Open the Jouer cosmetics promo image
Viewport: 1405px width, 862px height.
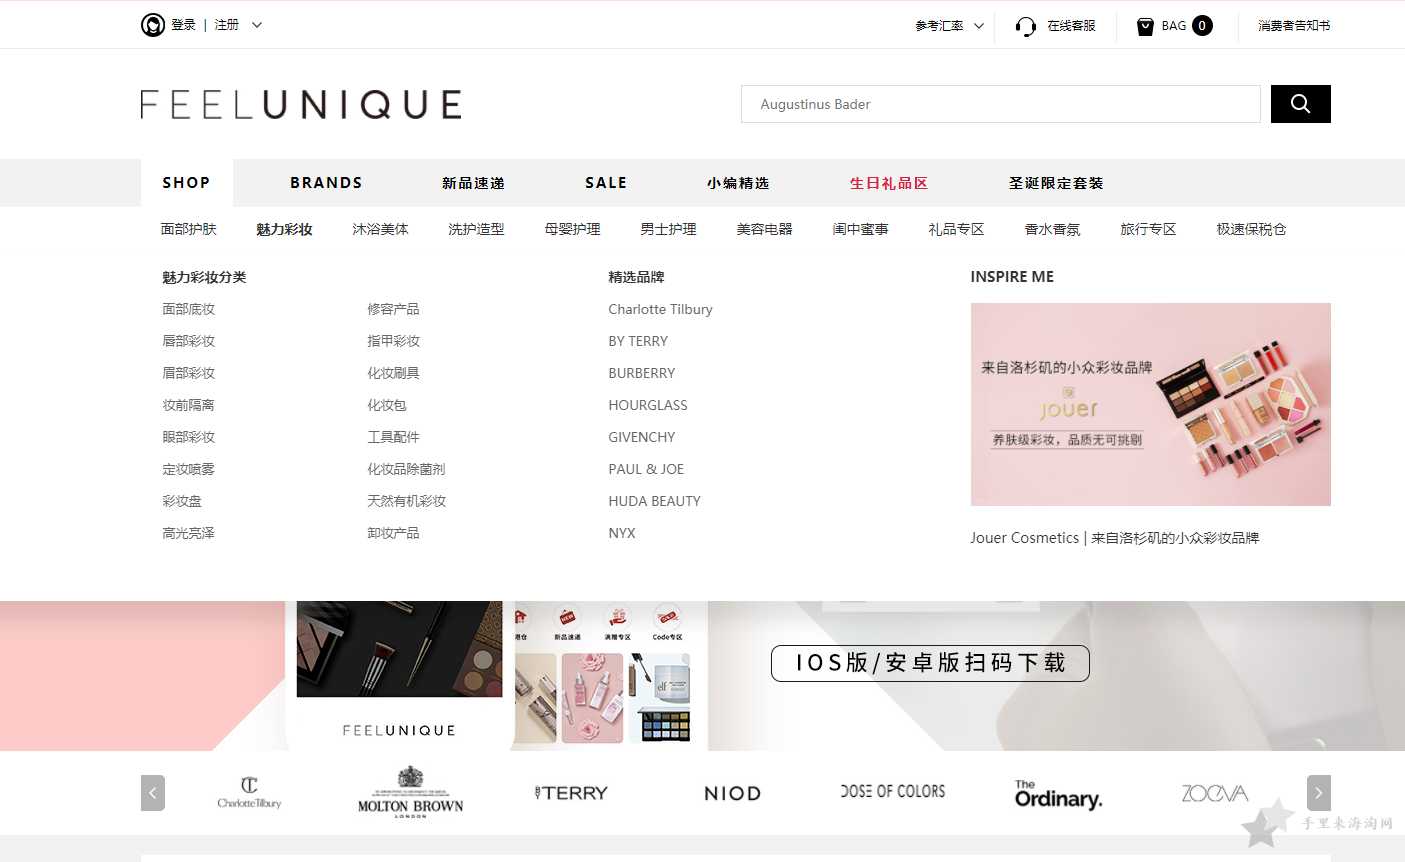pyautogui.click(x=1151, y=404)
